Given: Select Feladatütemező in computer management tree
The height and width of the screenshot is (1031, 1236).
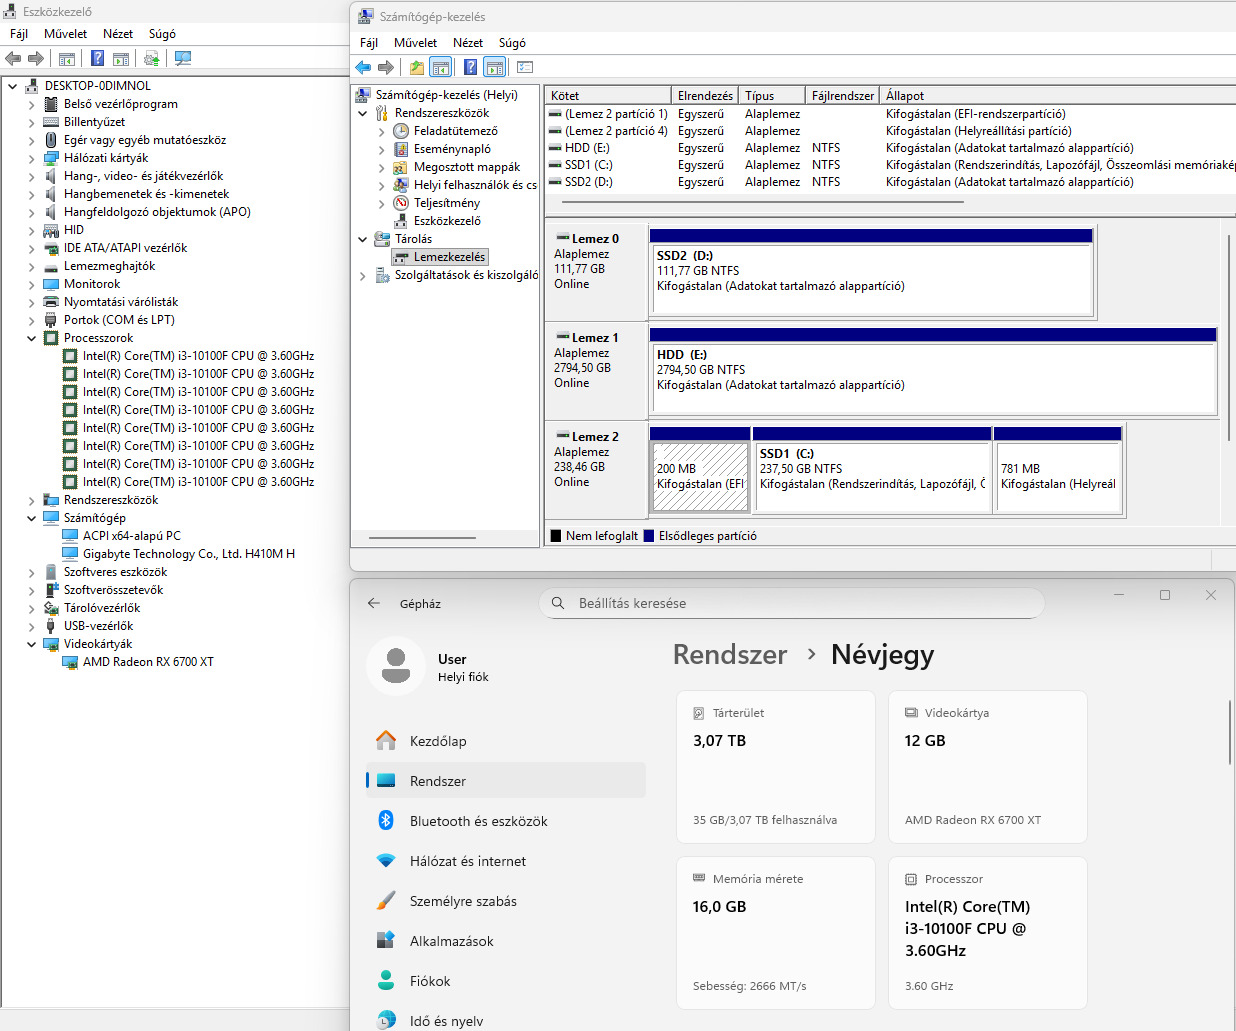Looking at the screenshot, I should 456,131.
